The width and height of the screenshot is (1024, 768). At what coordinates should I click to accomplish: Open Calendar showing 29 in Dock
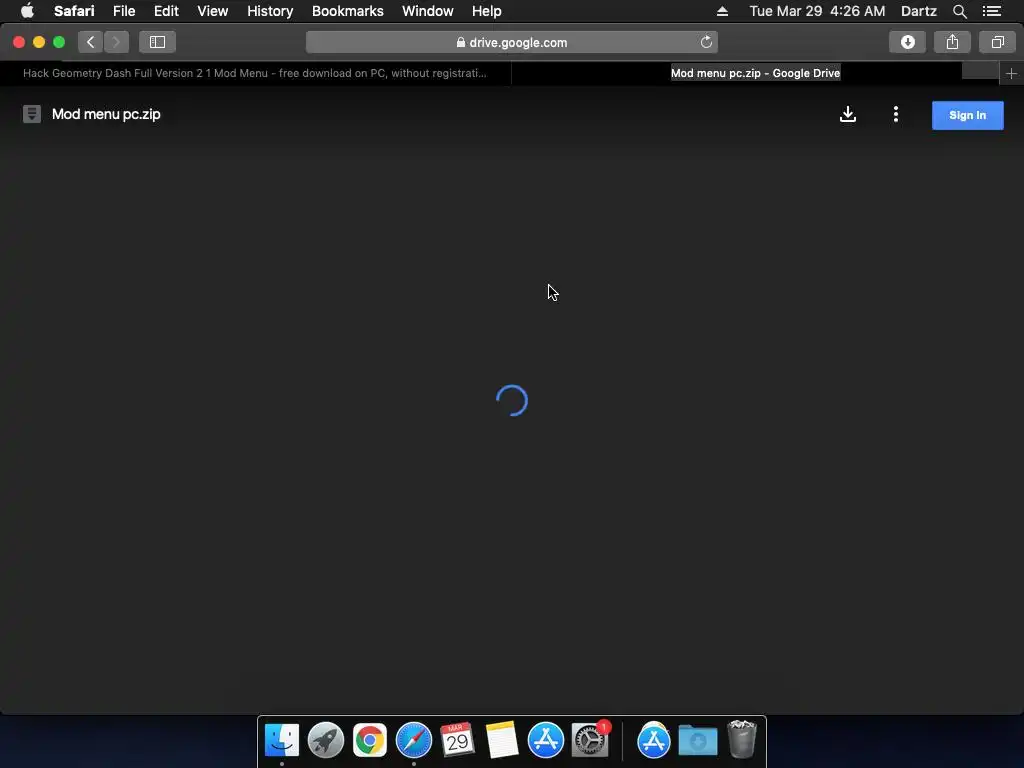pos(457,740)
